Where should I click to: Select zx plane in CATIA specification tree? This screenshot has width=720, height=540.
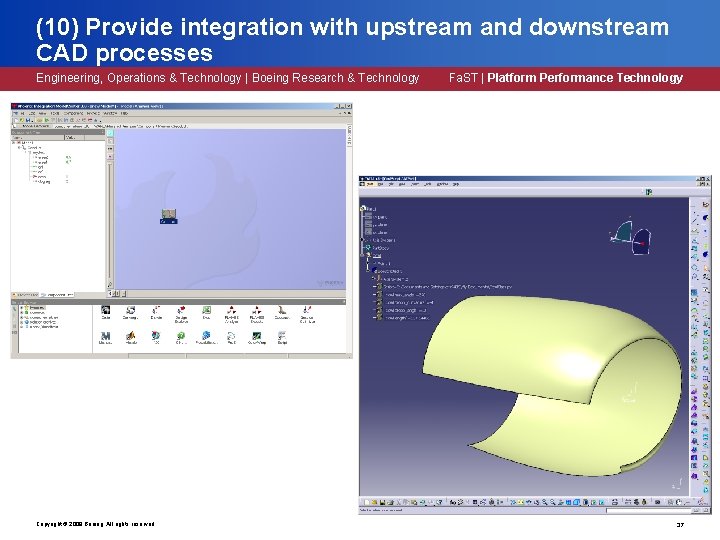[377, 232]
